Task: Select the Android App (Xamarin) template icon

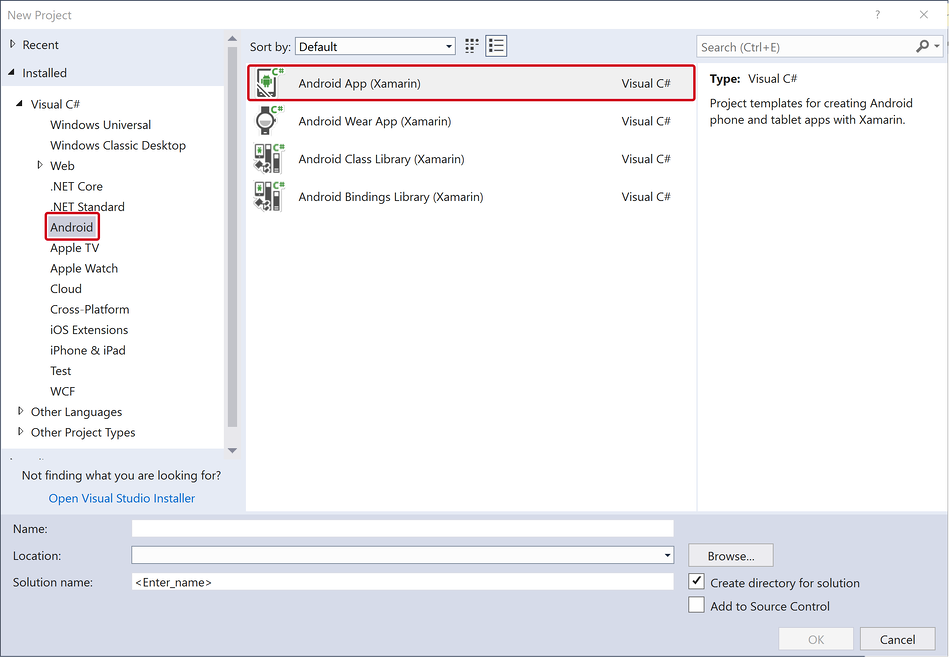Action: [269, 83]
